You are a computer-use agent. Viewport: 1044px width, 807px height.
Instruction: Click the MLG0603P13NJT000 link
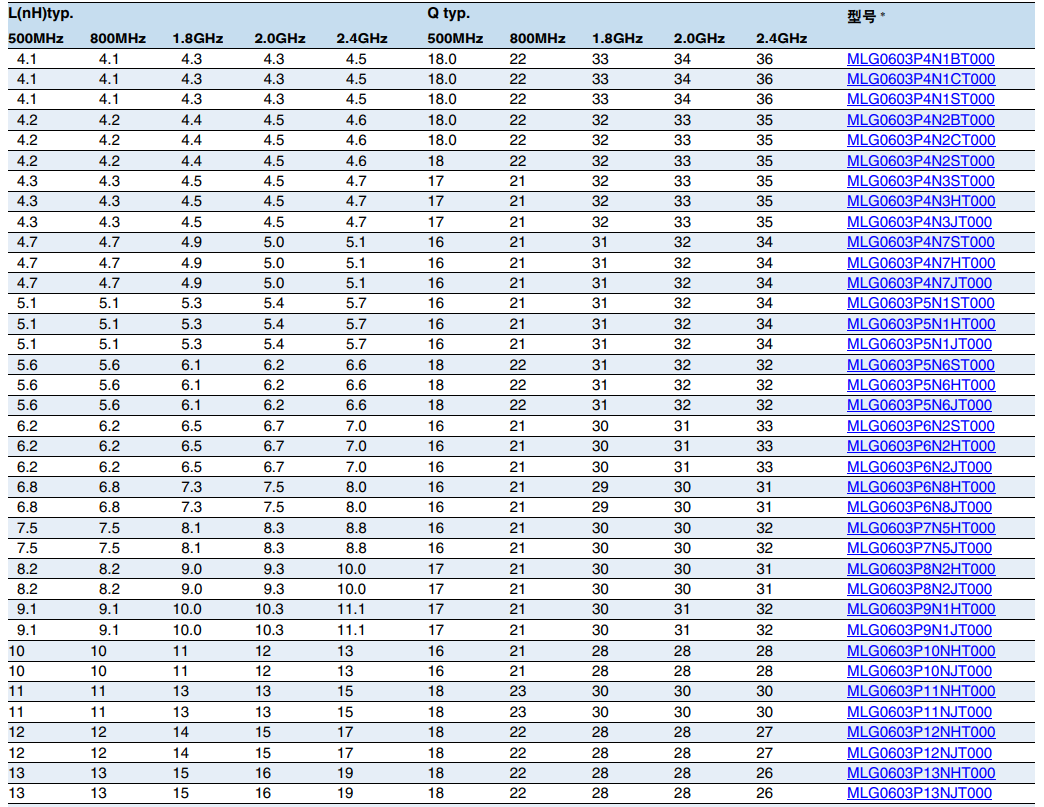coord(919,793)
